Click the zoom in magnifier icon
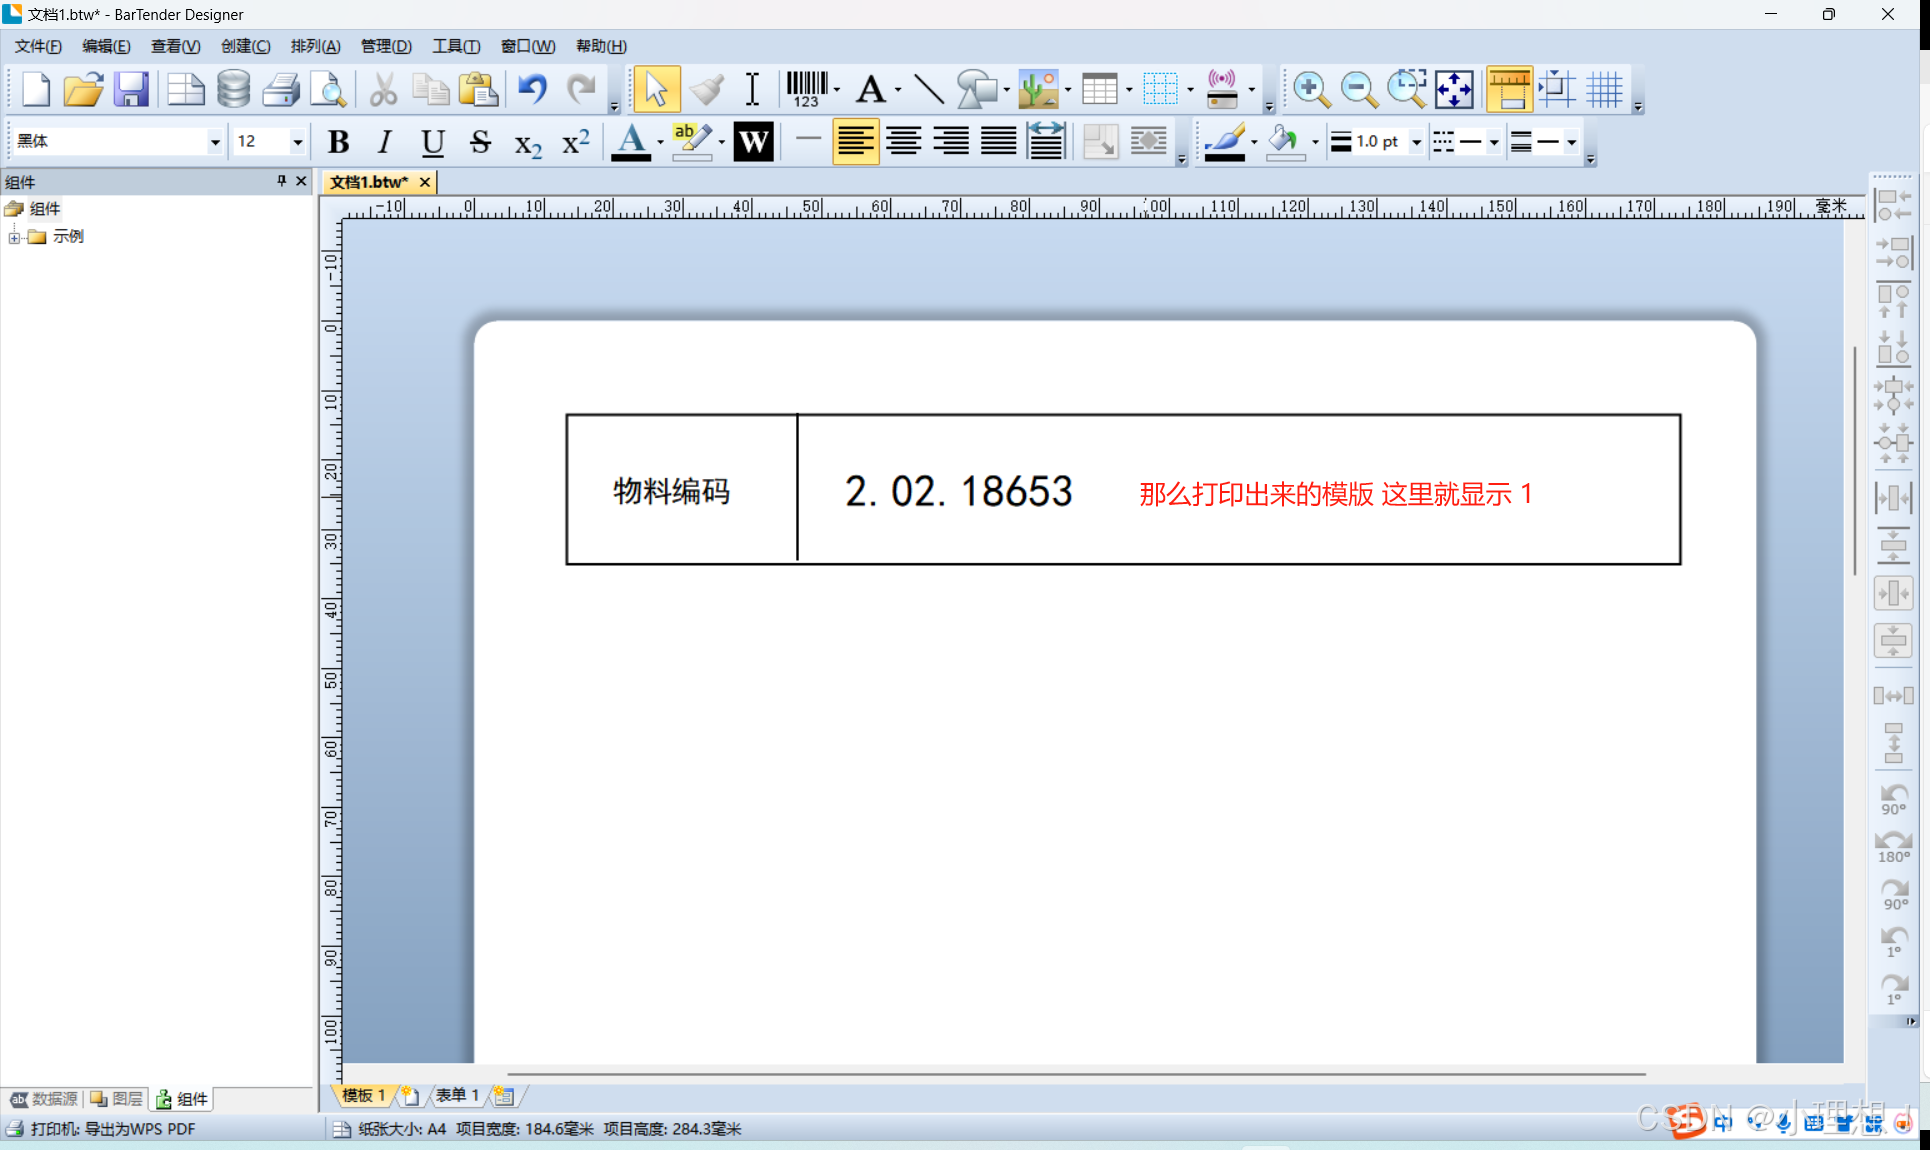 [x=1310, y=89]
